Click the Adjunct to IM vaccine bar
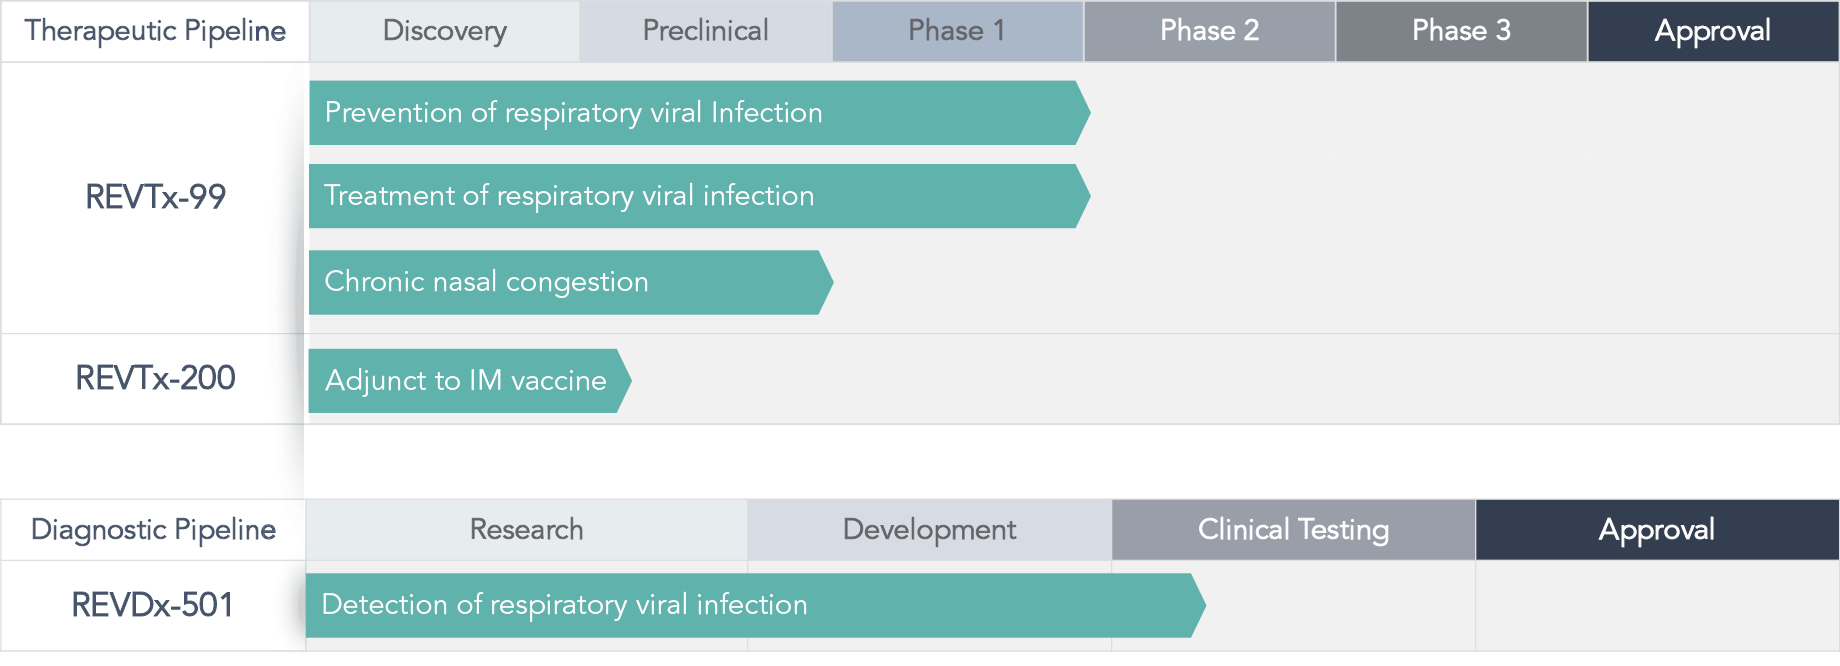 (470, 381)
